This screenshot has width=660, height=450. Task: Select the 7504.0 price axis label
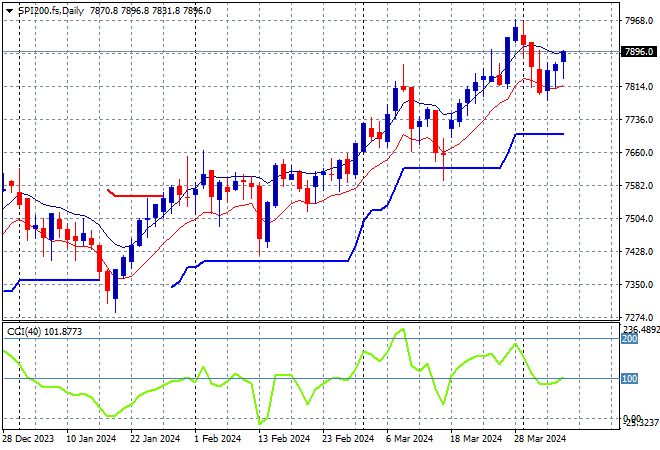[639, 218]
